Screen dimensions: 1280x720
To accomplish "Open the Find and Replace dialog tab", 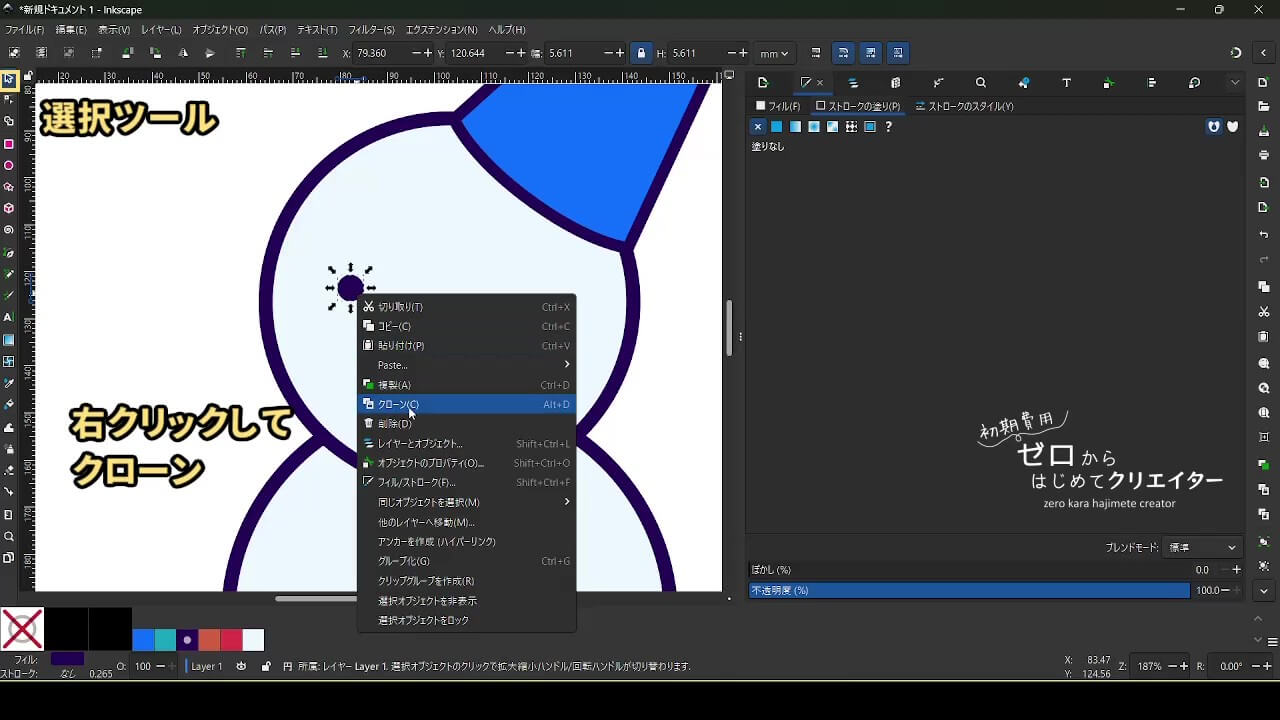I will click(981, 83).
